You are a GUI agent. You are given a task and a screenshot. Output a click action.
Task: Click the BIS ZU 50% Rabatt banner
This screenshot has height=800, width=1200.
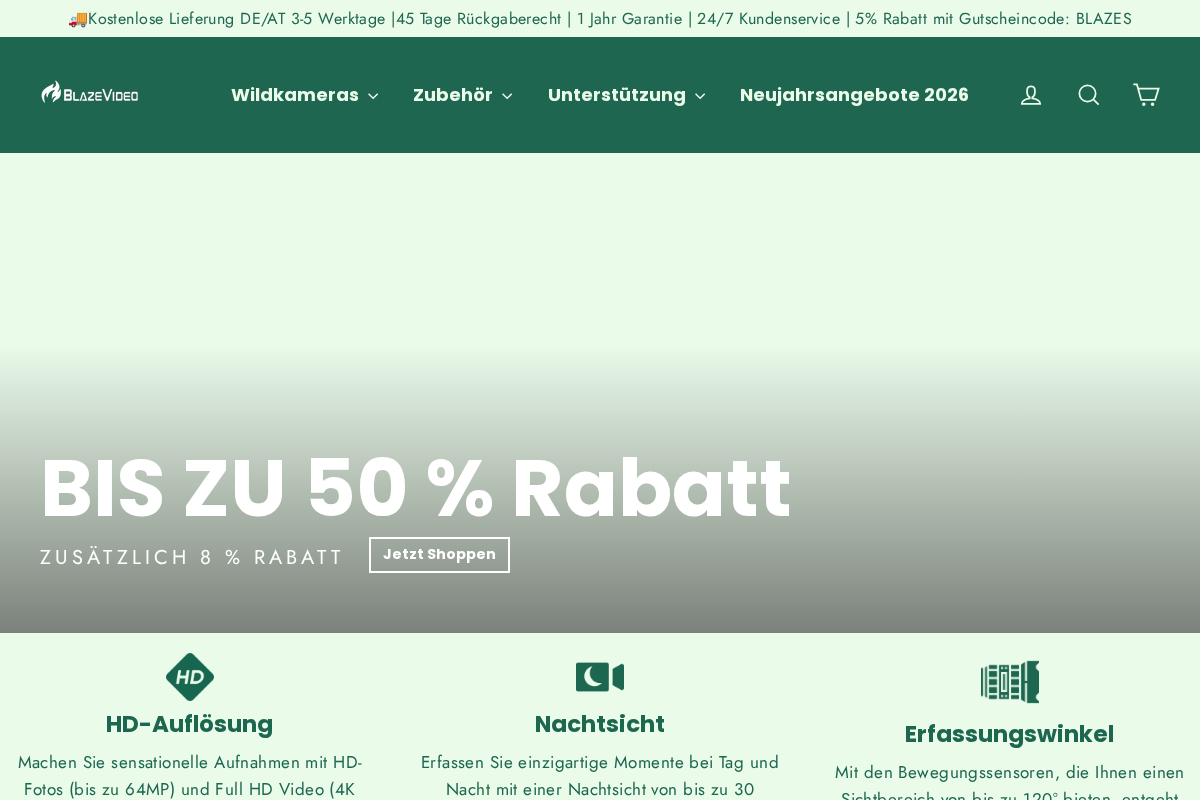tap(415, 488)
